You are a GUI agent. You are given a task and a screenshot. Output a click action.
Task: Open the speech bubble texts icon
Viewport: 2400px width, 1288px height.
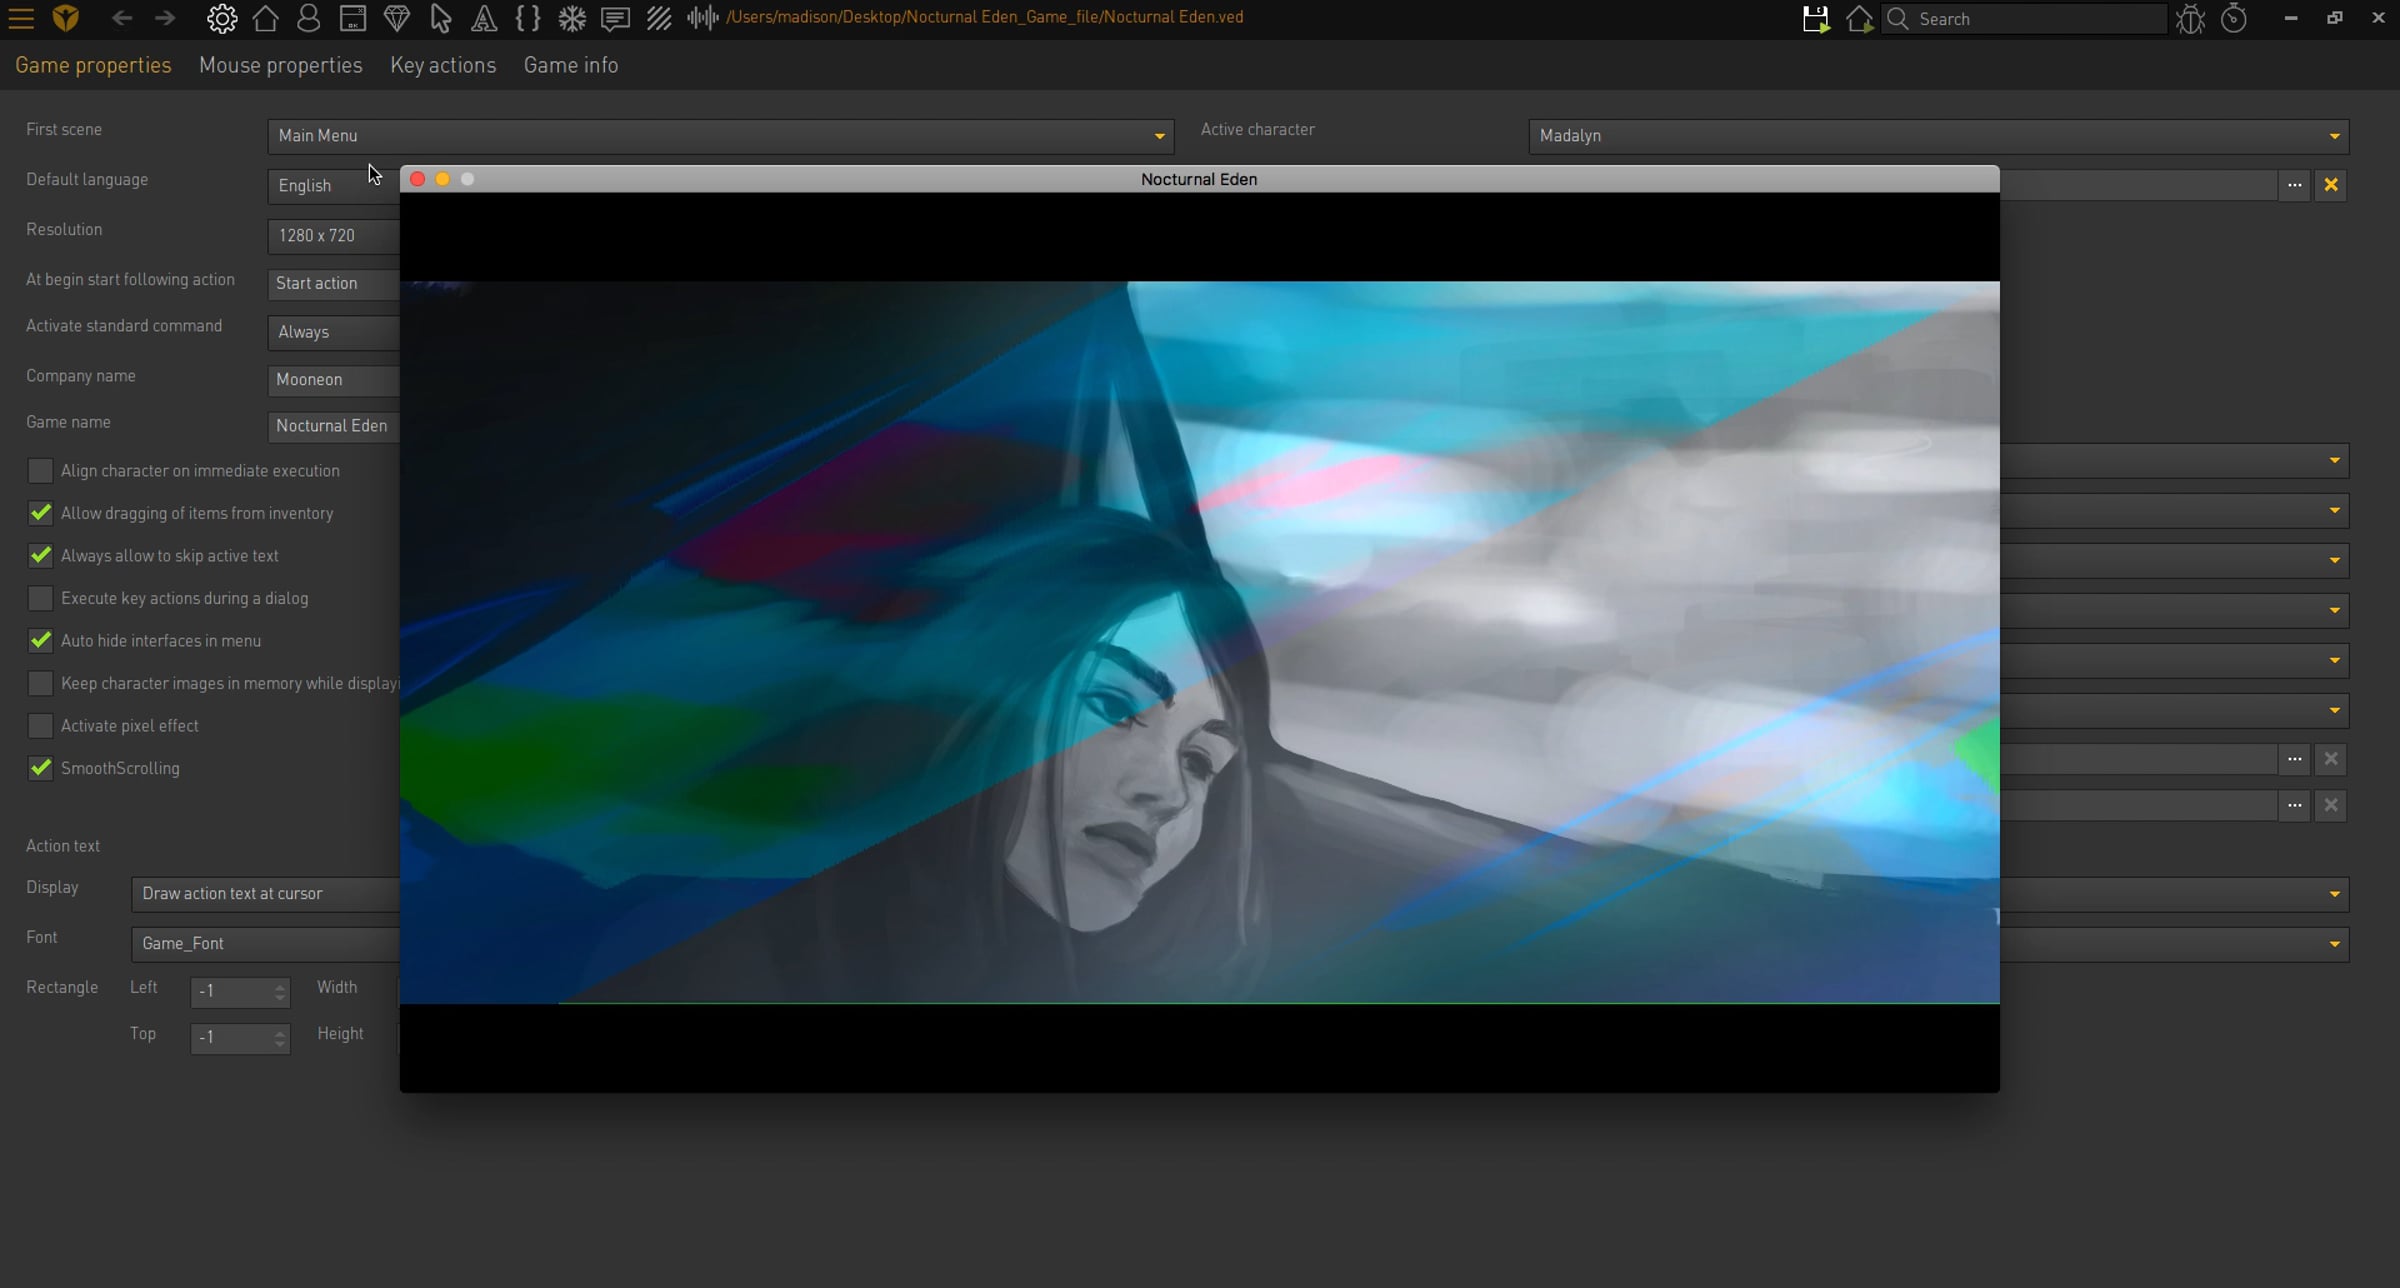(615, 18)
